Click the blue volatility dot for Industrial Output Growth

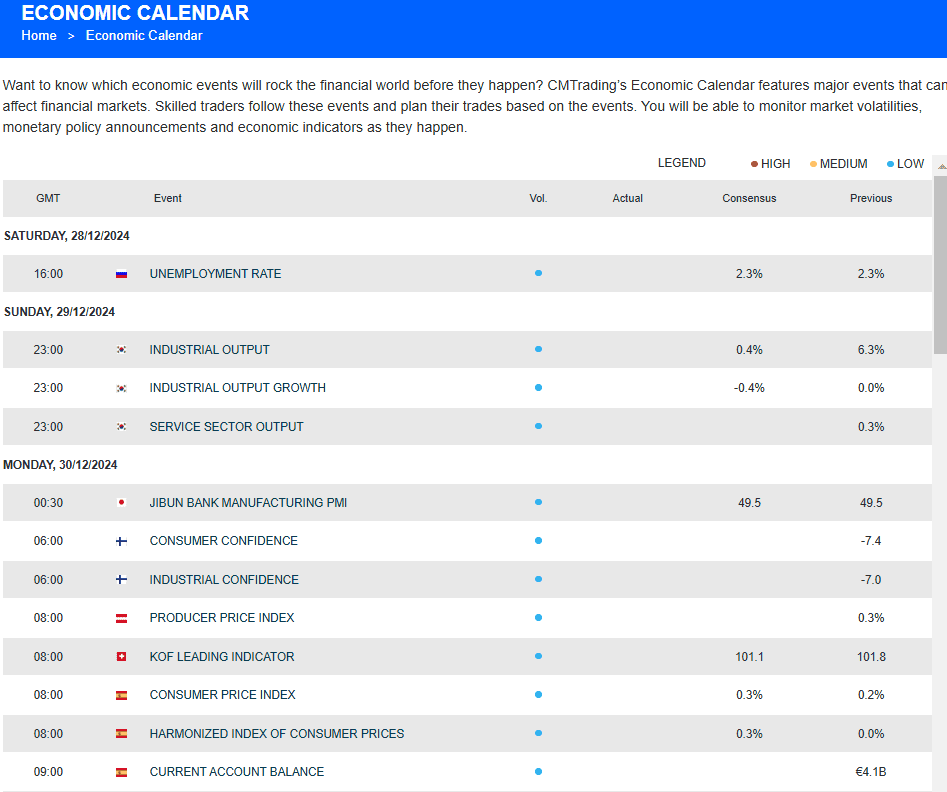coord(538,388)
